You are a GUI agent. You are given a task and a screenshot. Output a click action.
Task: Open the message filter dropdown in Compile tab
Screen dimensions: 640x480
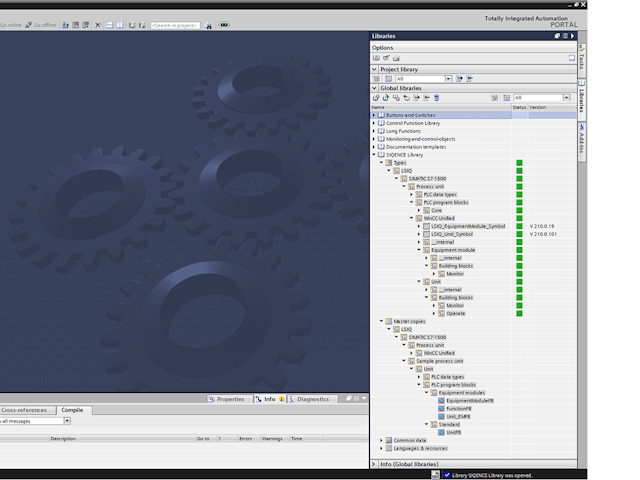pos(67,421)
